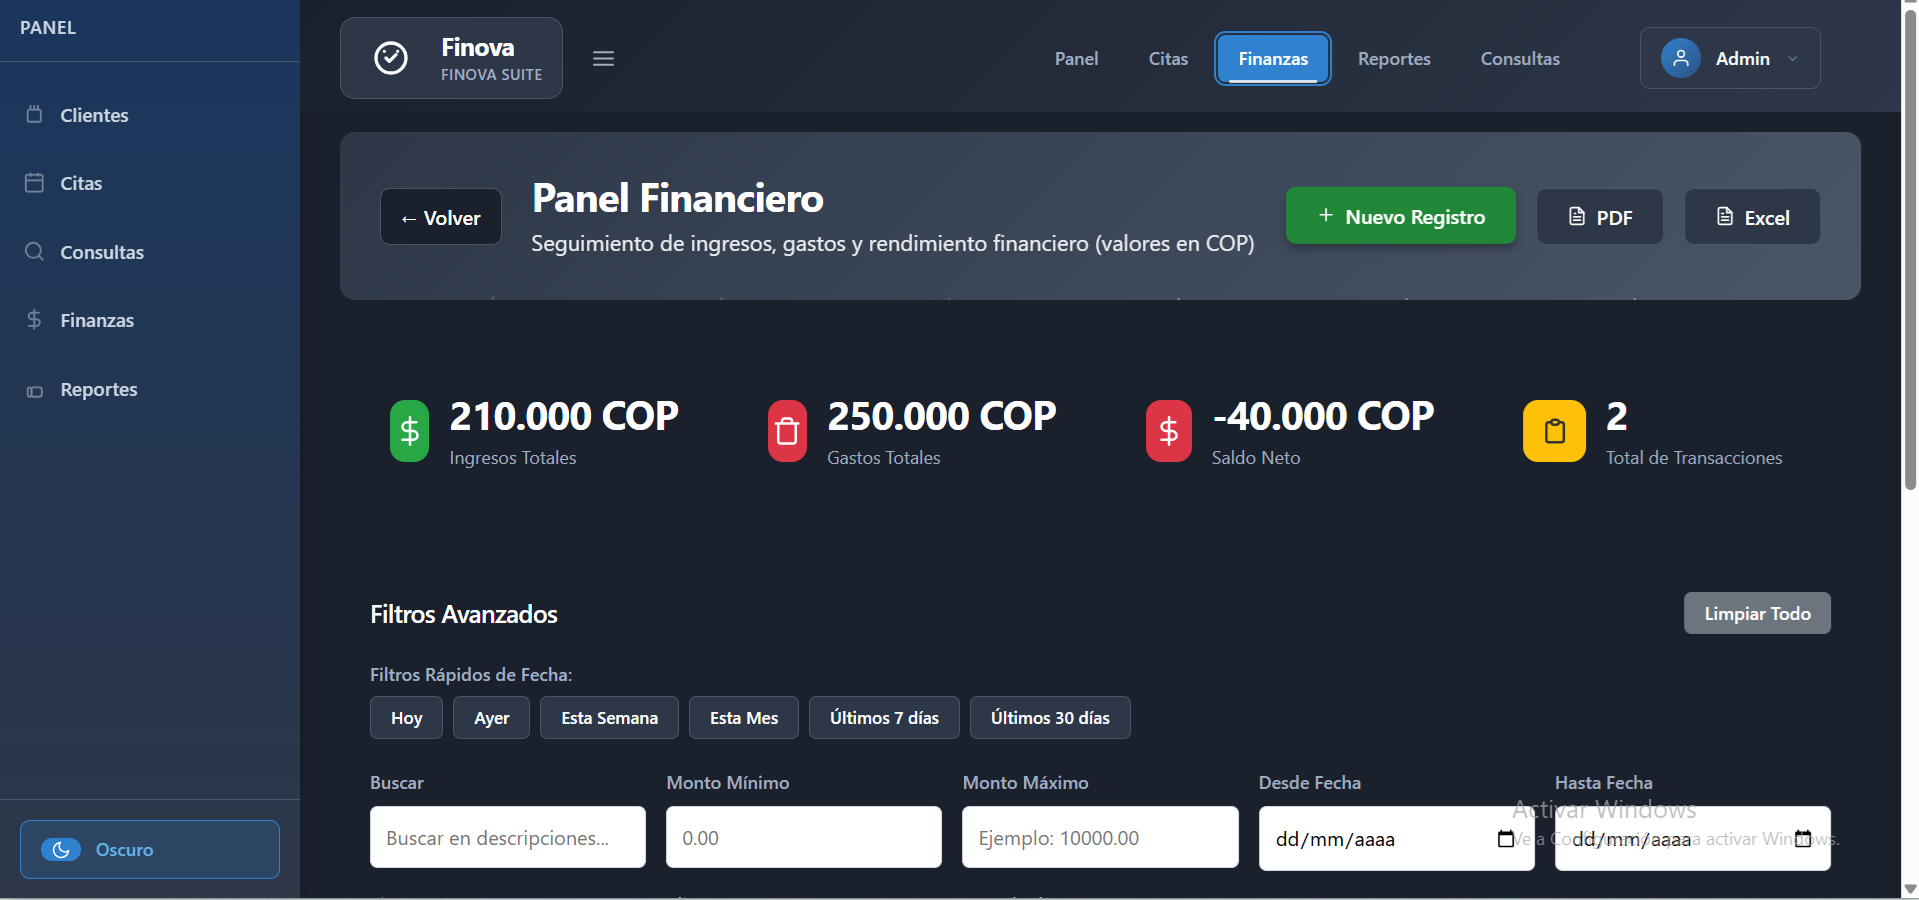Select the Hoy quick date filter
The width and height of the screenshot is (1919, 900).
pos(406,718)
